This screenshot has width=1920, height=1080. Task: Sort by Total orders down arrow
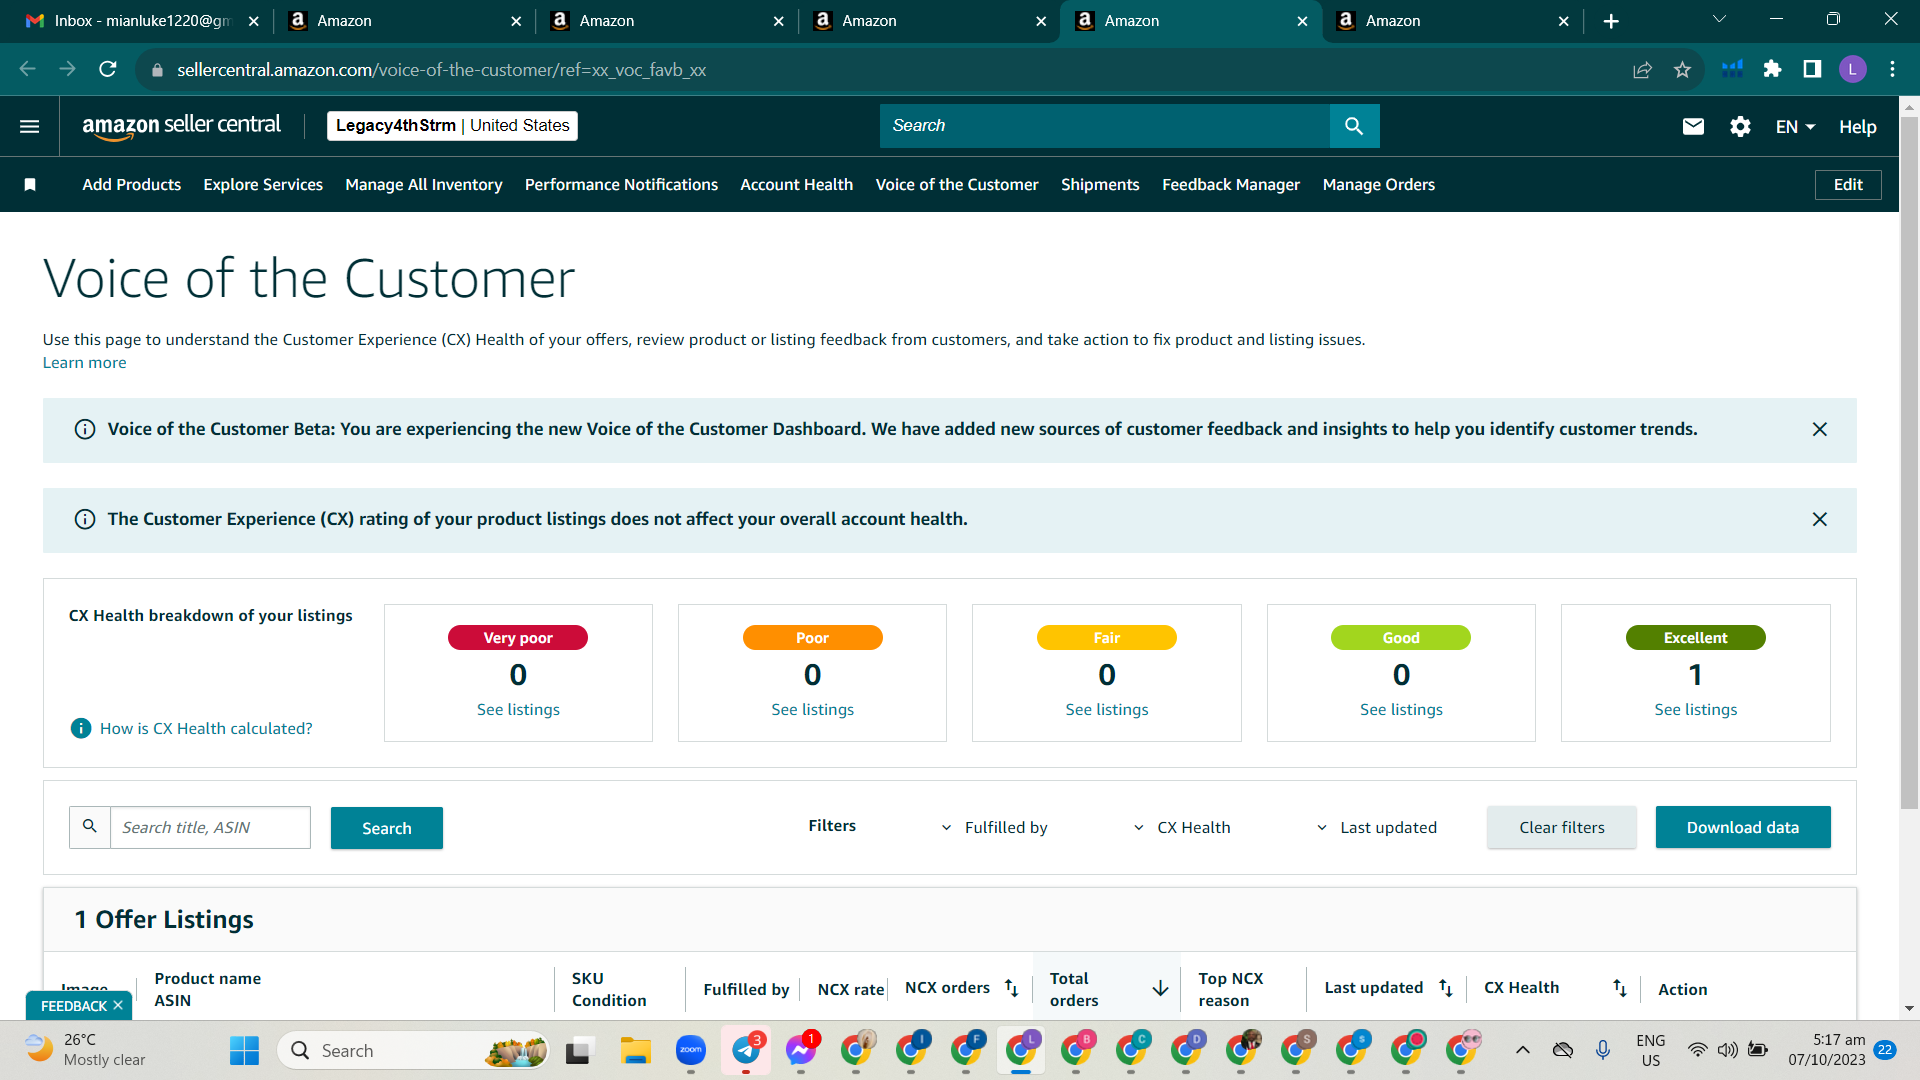(x=1160, y=988)
